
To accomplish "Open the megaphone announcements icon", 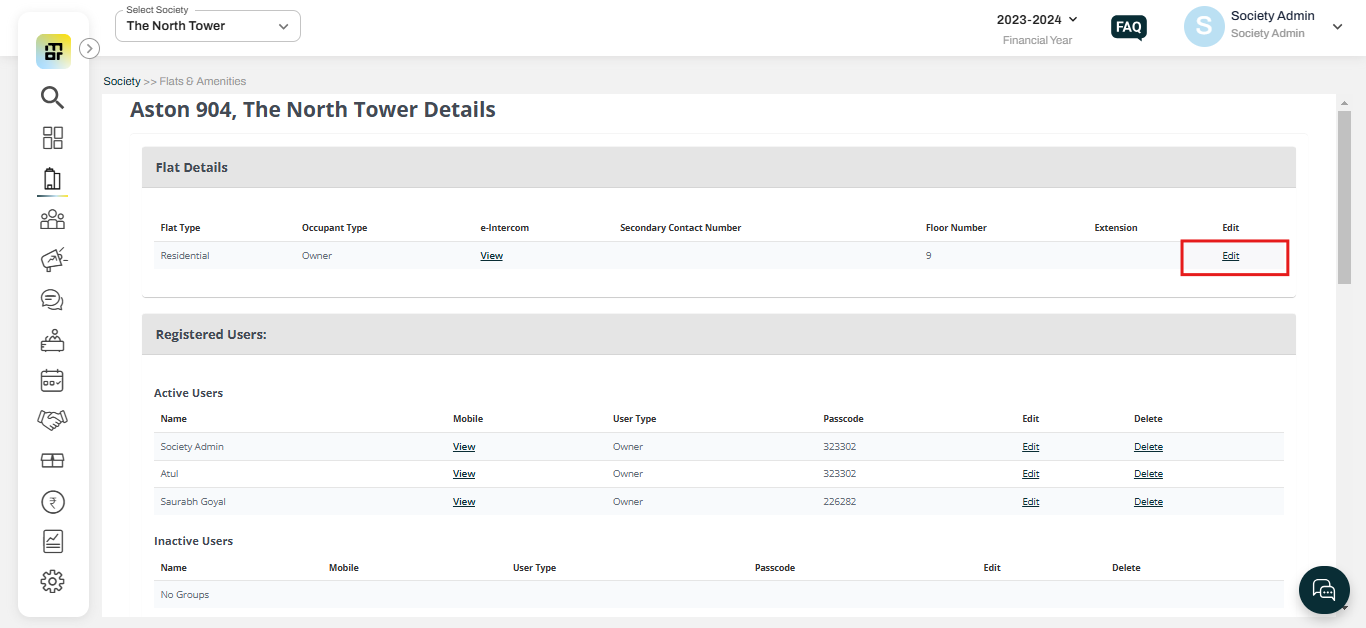I will pos(52,259).
